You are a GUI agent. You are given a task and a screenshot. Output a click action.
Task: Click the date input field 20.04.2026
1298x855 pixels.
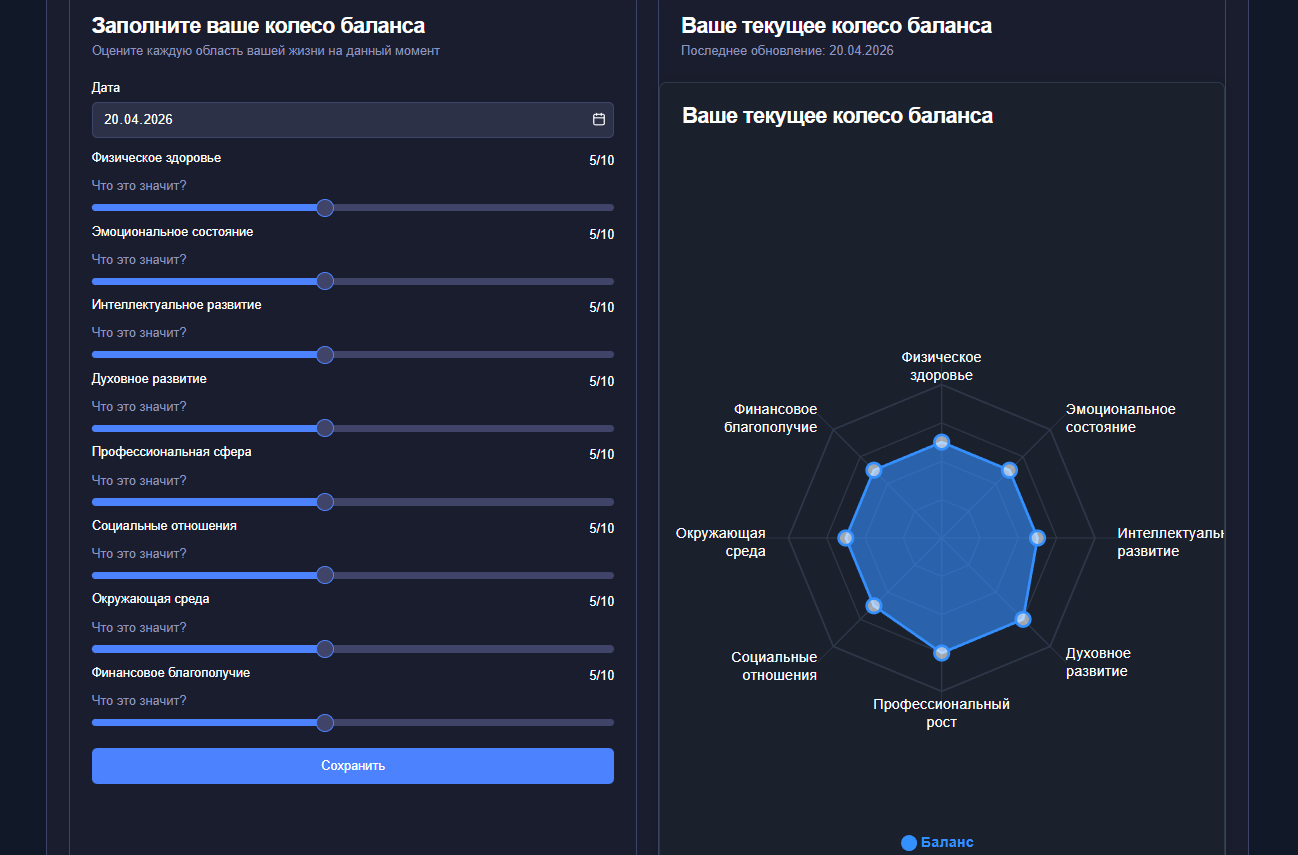pyautogui.click(x=340, y=120)
